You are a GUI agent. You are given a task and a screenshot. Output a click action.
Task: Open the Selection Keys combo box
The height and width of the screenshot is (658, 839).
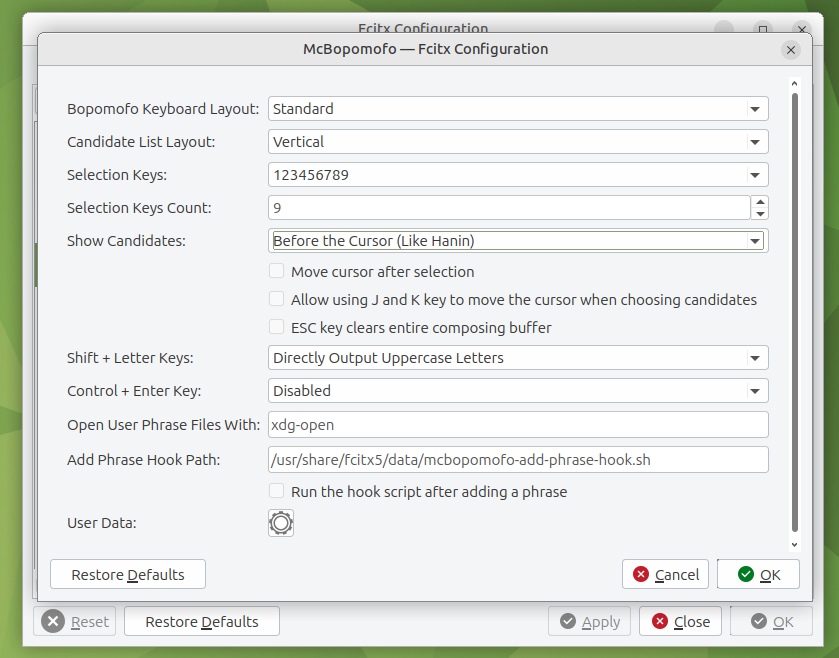point(518,175)
